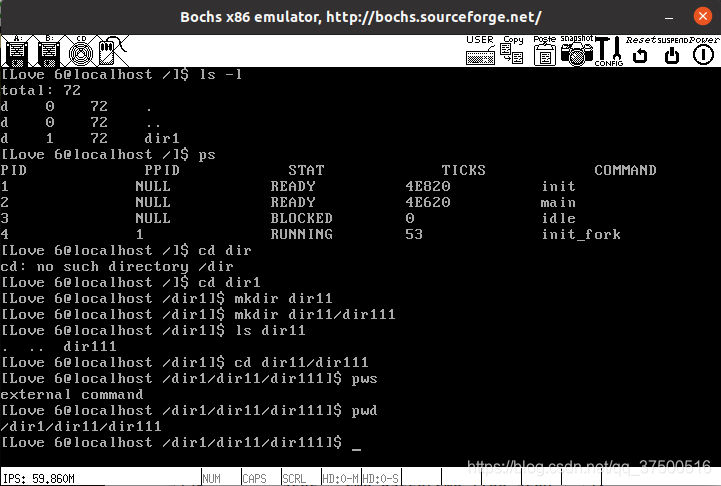The image size is (721, 486).
Task: Close the Bochs emulator window
Action: pos(703,17)
